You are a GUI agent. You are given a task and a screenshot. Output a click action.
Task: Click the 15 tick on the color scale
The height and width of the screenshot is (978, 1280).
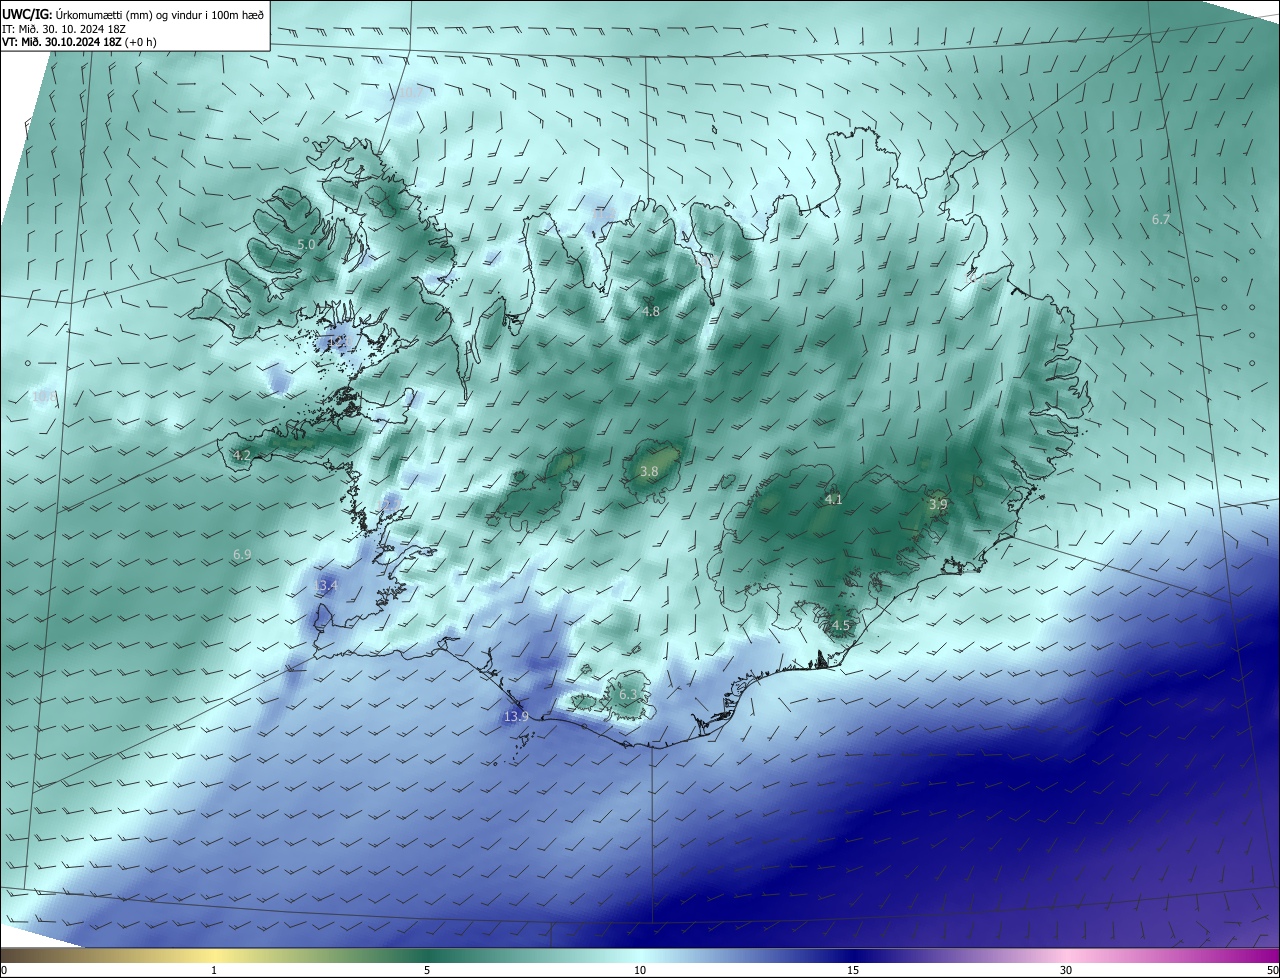(853, 970)
